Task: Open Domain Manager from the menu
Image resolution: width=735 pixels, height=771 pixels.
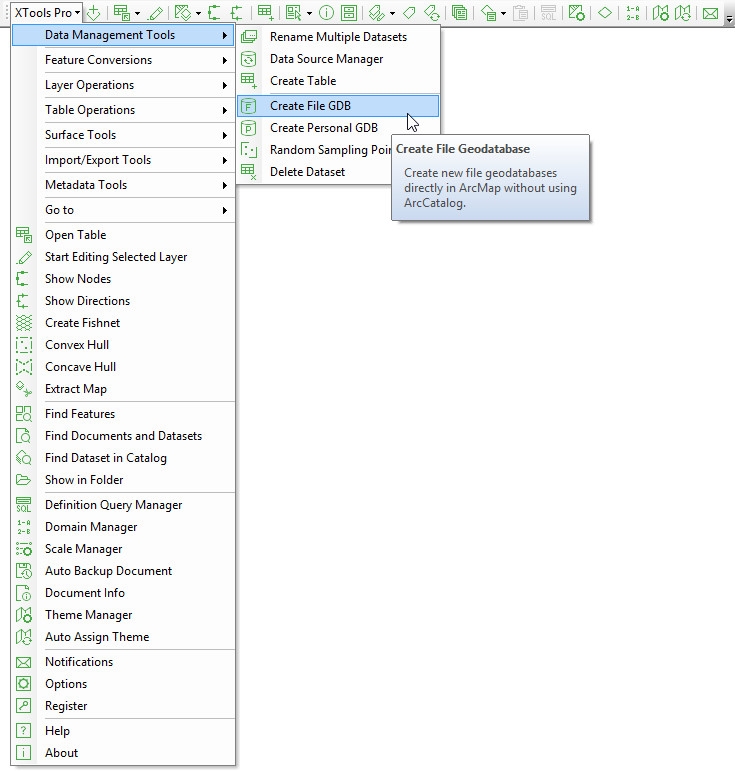Action: click(x=123, y=527)
